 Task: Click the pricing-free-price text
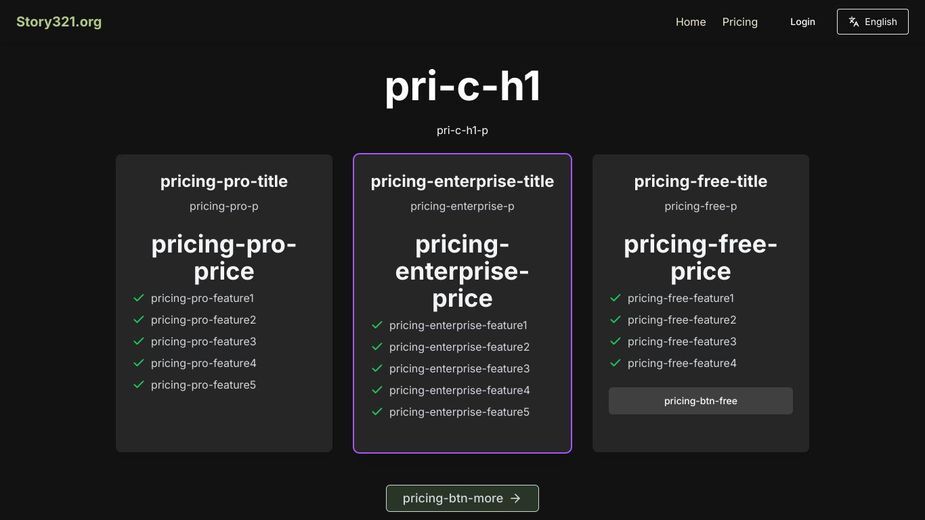700,258
